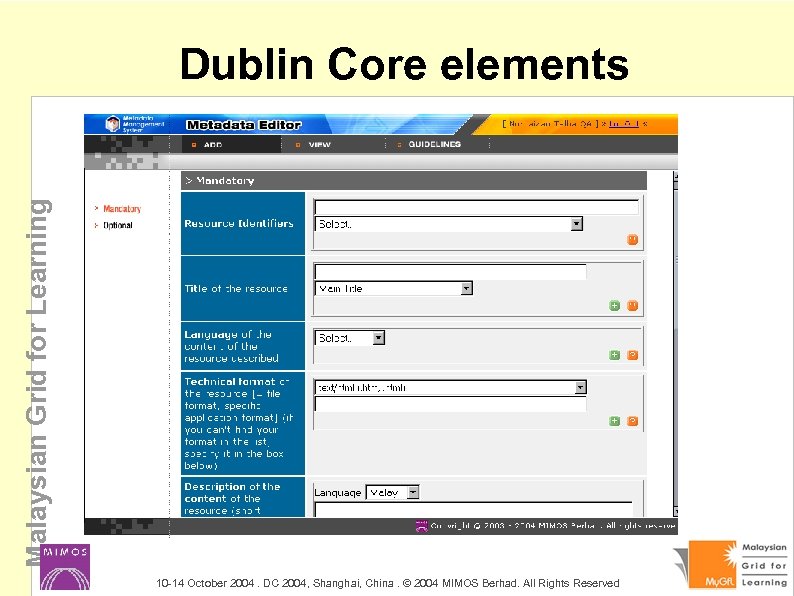Click the orange remove icon in Title row

(x=632, y=305)
